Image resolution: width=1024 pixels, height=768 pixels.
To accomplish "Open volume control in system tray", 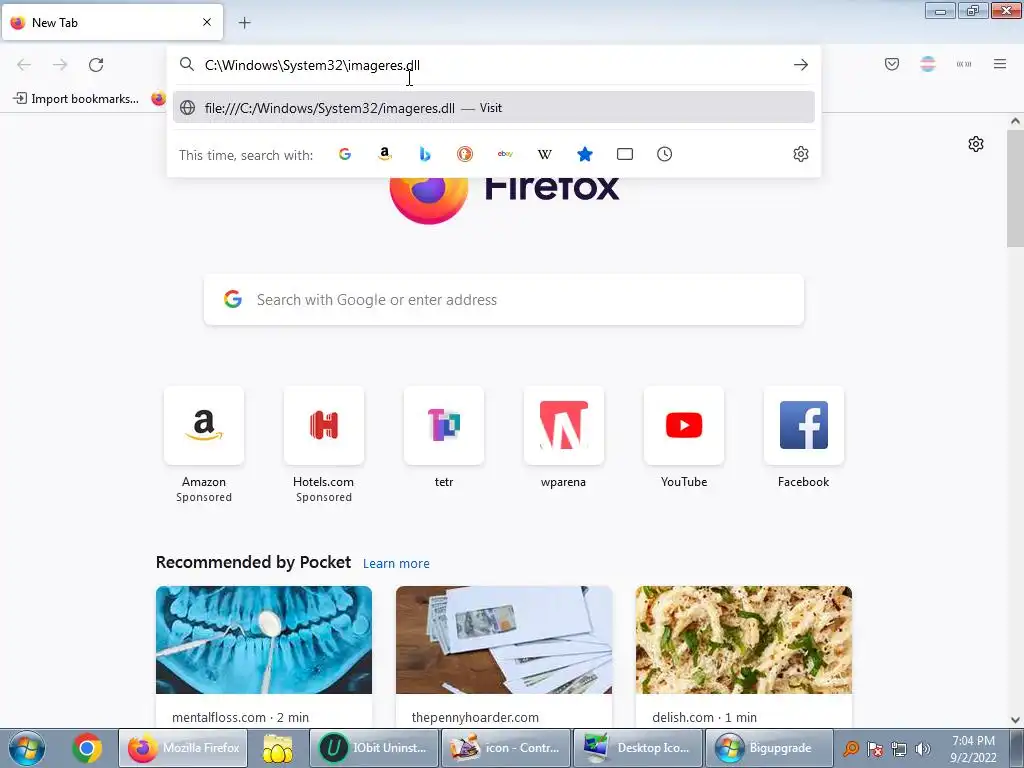I will pos(923,749).
